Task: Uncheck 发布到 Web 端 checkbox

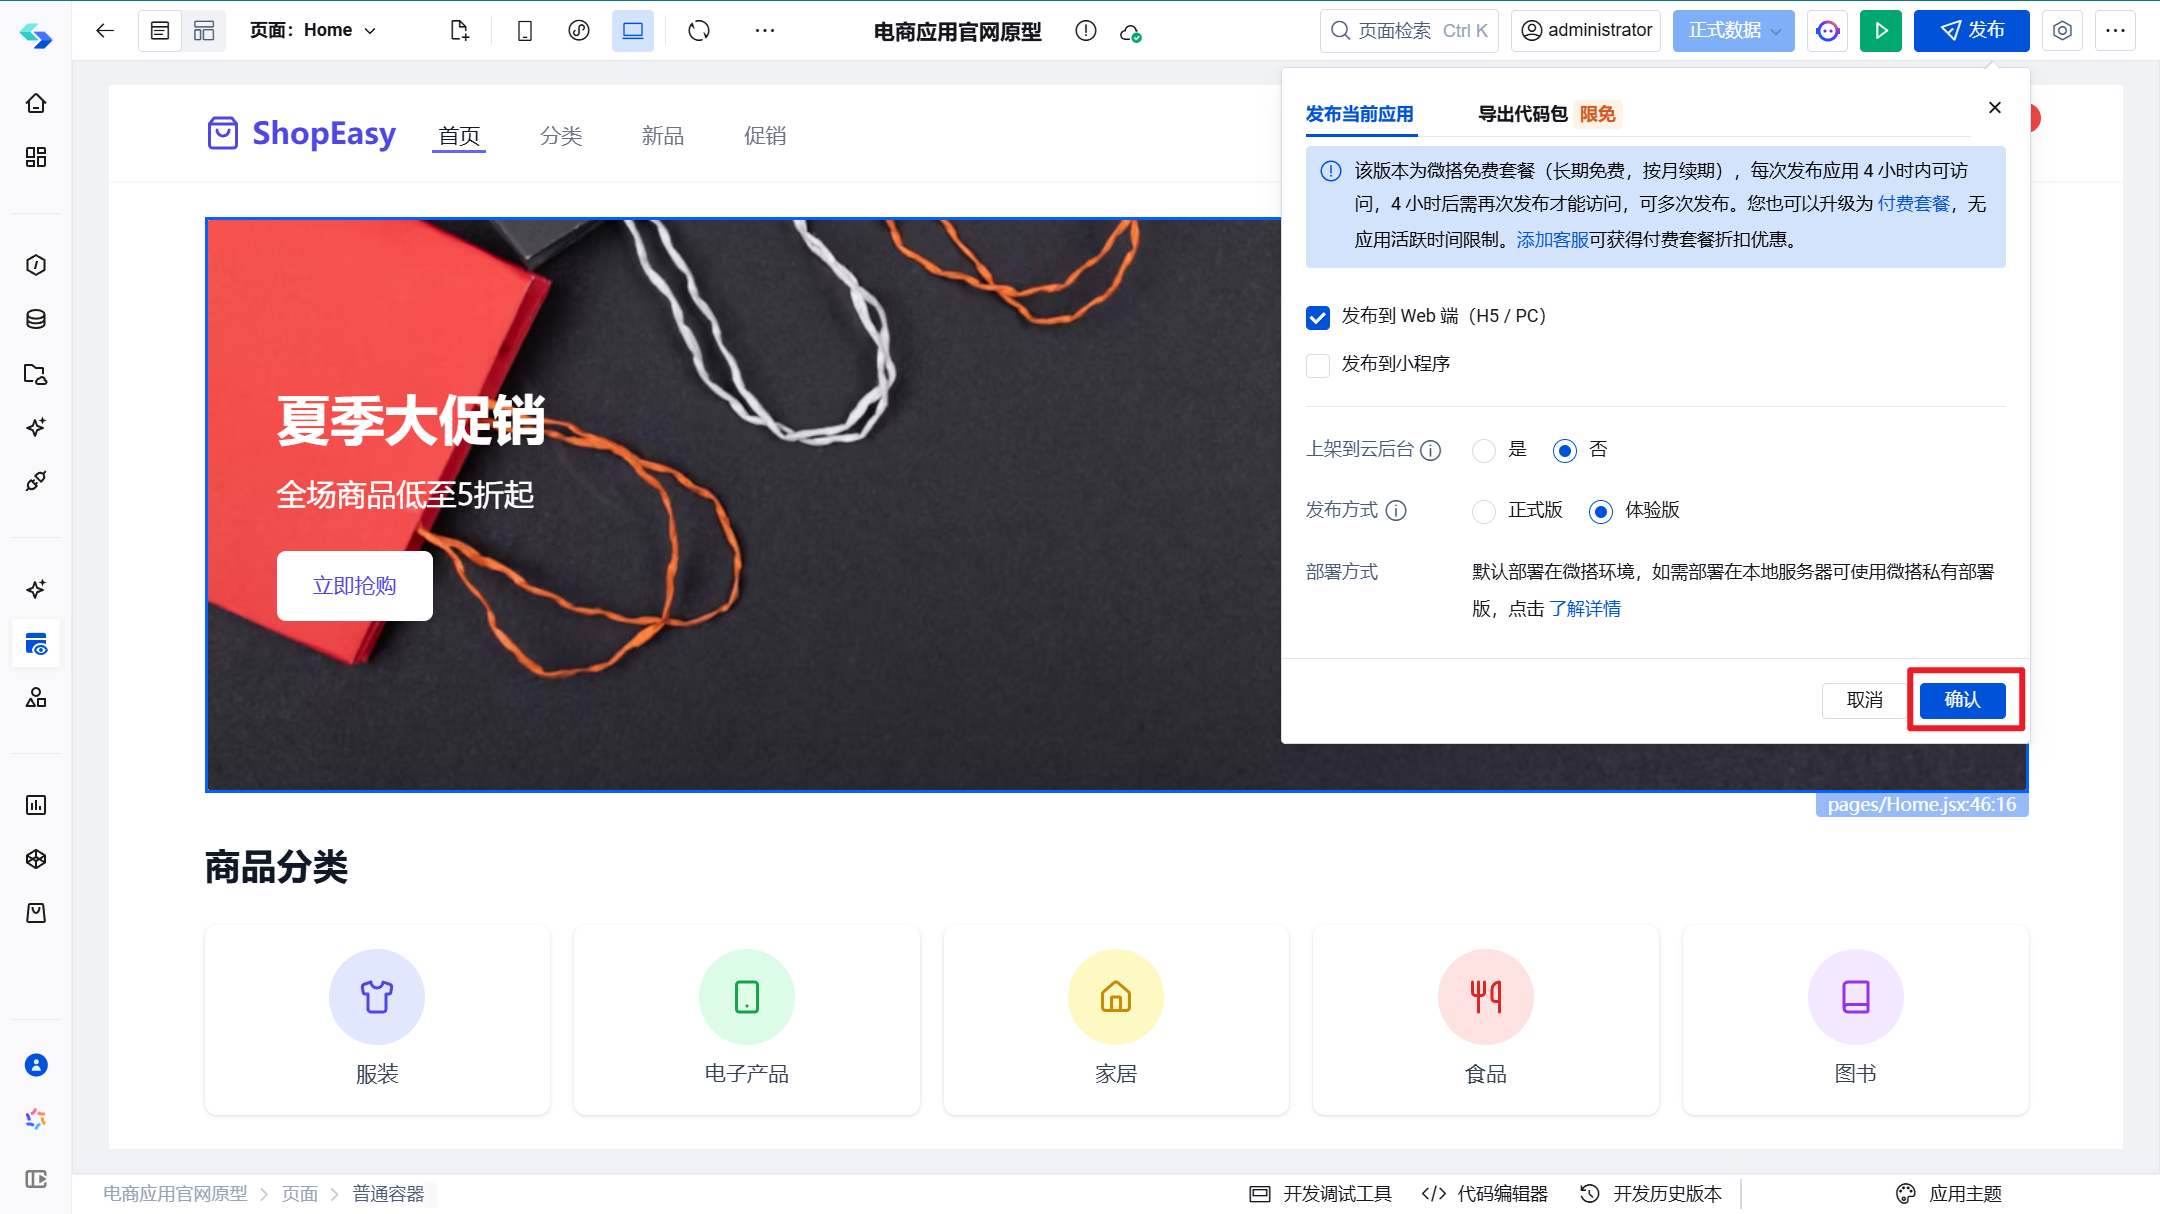Action: coord(1318,317)
